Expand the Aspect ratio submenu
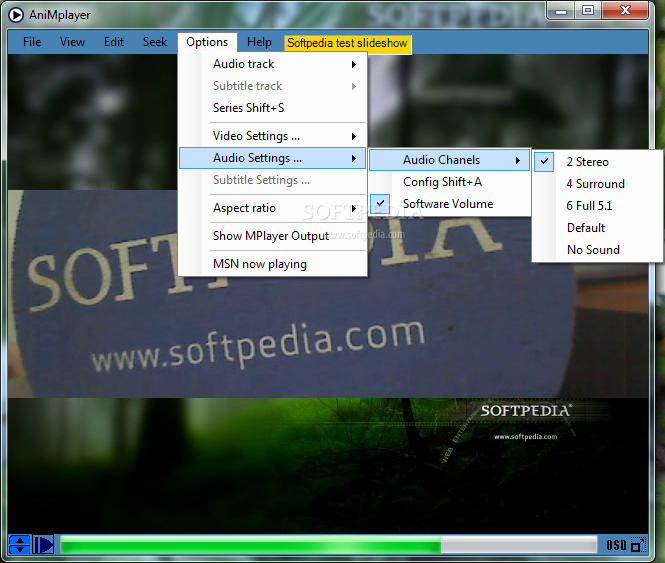665x563 pixels. (x=273, y=208)
